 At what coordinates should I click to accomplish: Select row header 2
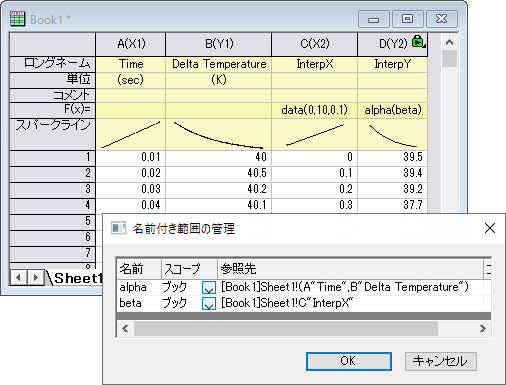(53, 174)
